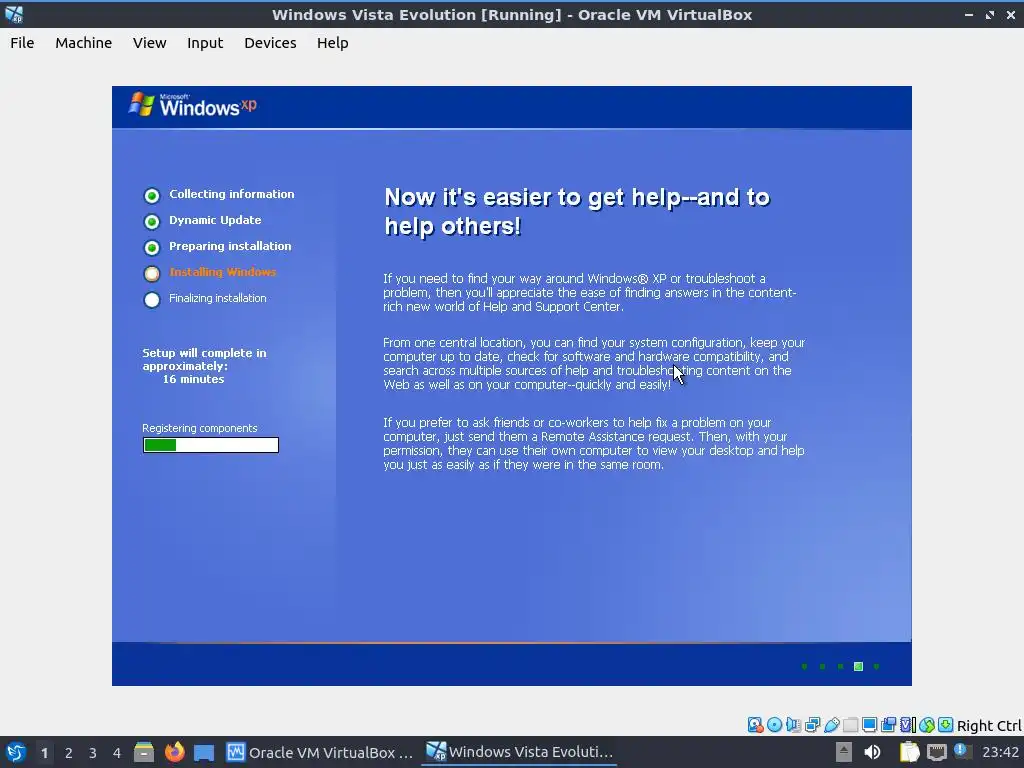This screenshot has width=1024, height=768.
Task: Click the show desktop icon in taskbar
Action: (x=204, y=752)
